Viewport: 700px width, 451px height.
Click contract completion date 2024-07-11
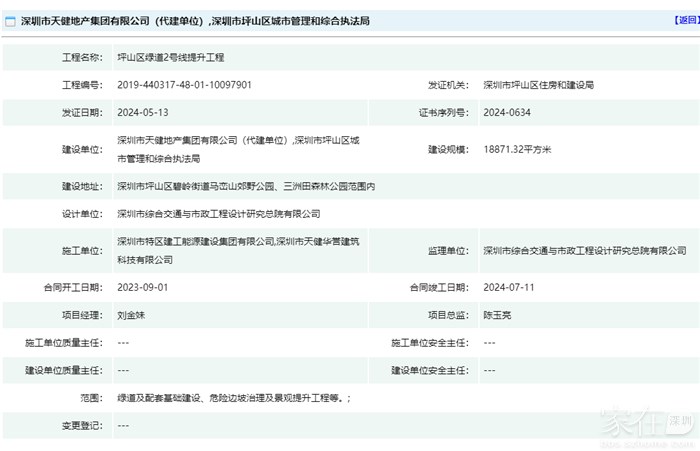pos(507,286)
